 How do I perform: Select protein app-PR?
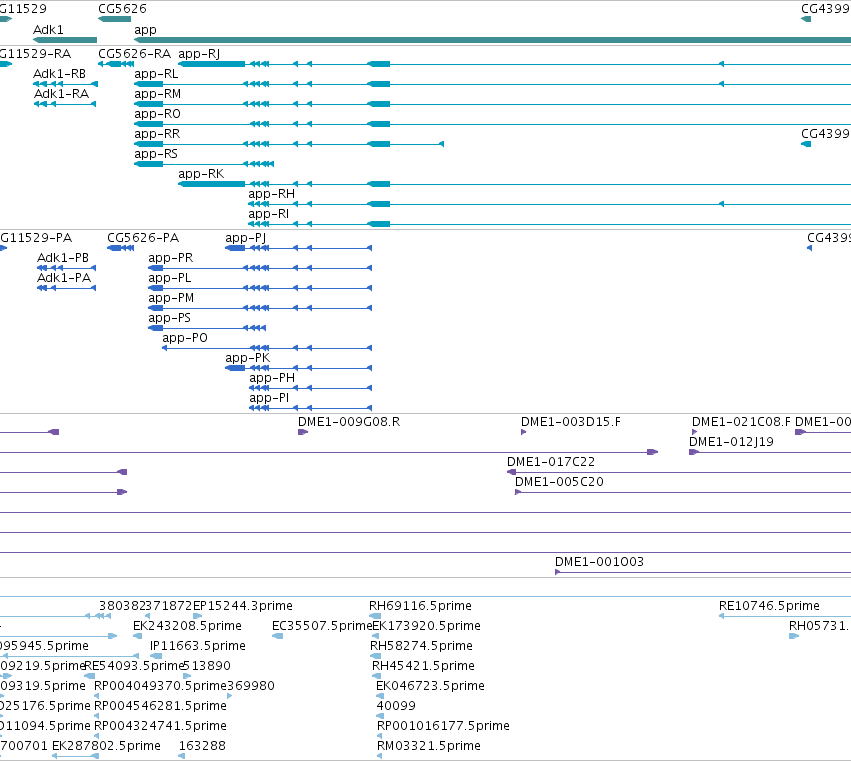point(260,268)
